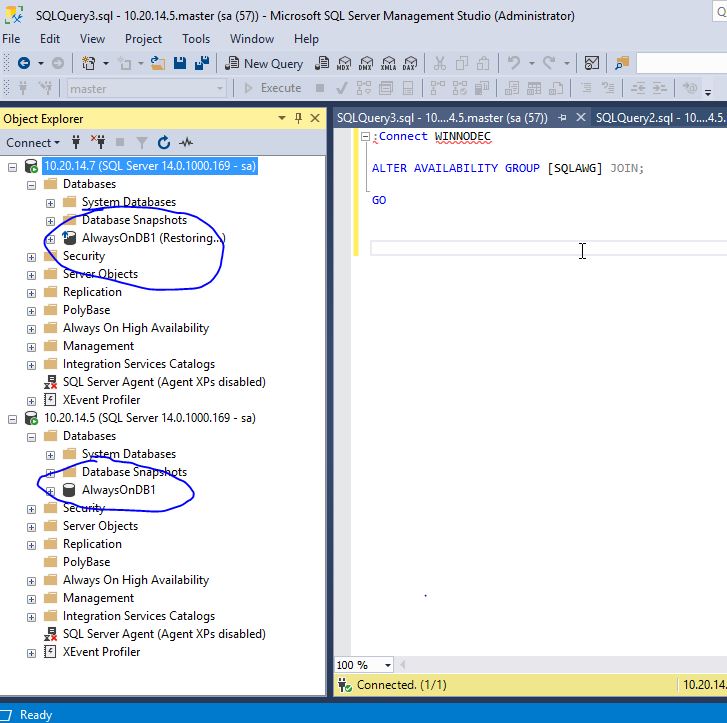727x723 pixels.
Task: Open the Window menu
Action: [252, 39]
